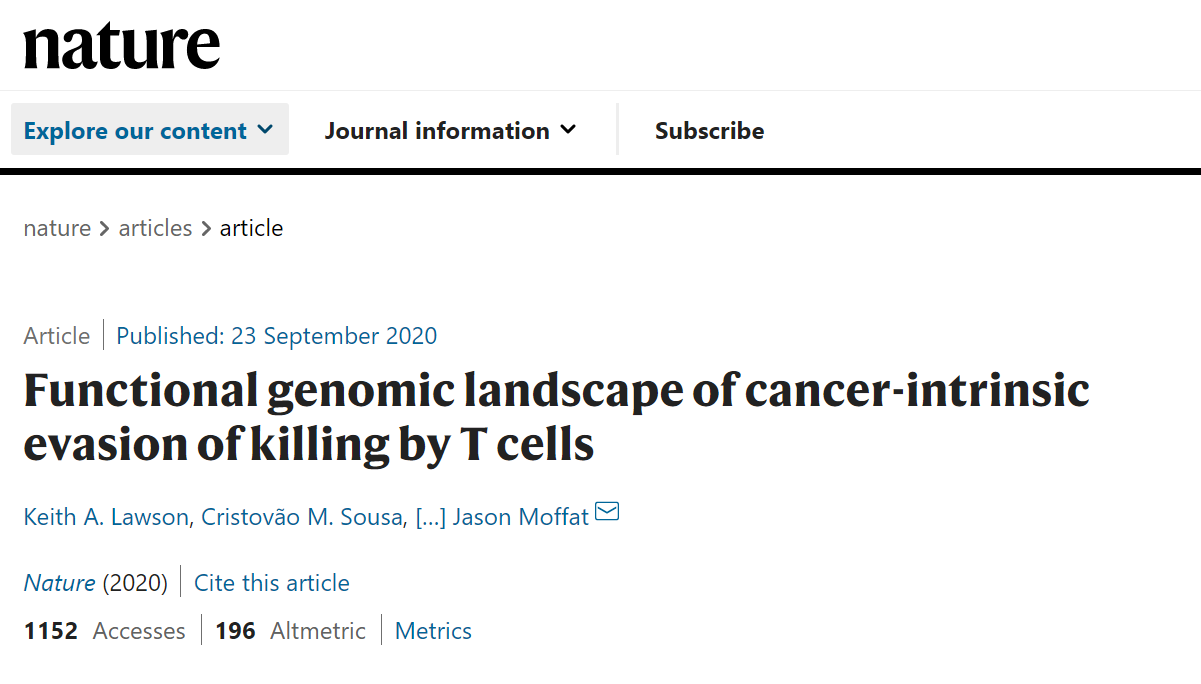1201x684 pixels.
Task: Open author Jason Moffat
Action: pos(521,517)
